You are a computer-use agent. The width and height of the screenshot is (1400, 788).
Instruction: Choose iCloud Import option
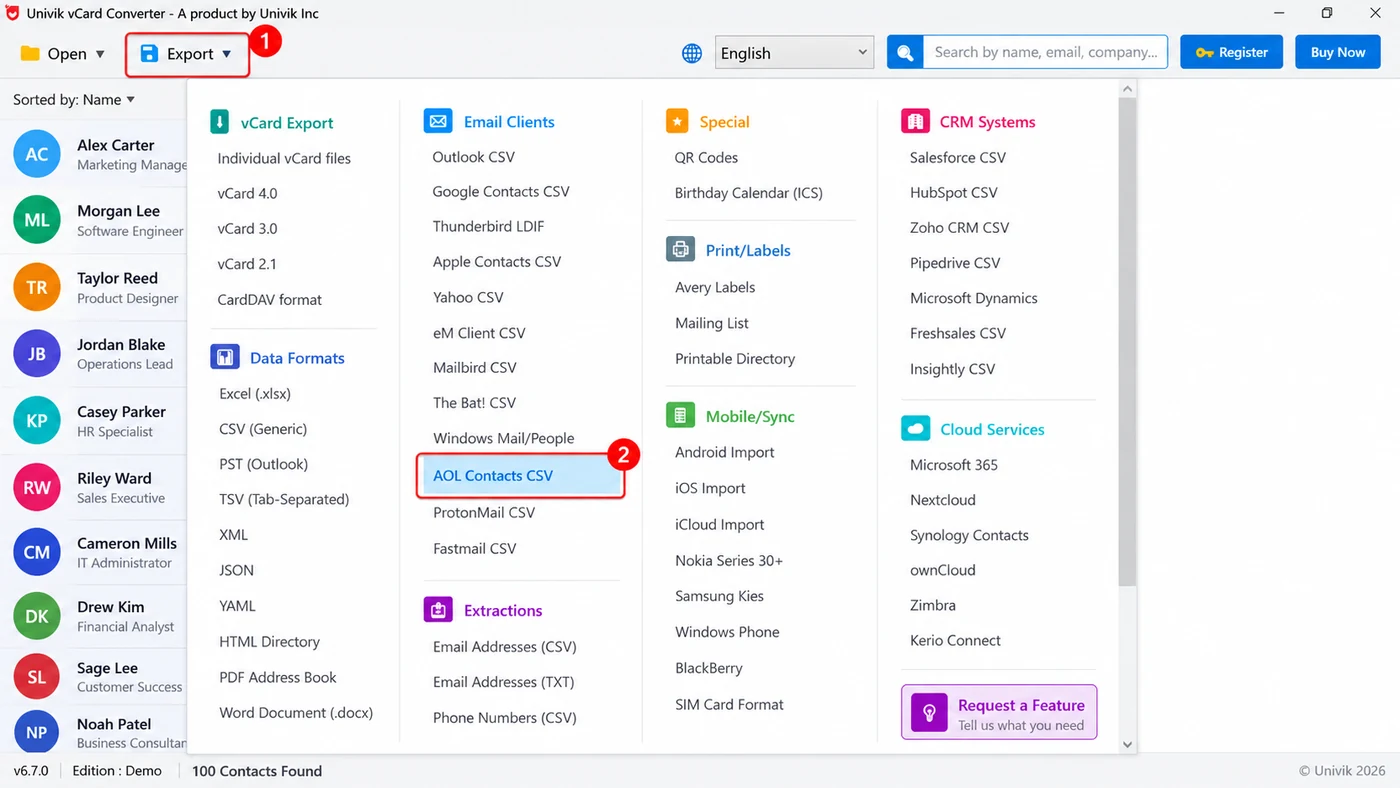click(x=720, y=524)
